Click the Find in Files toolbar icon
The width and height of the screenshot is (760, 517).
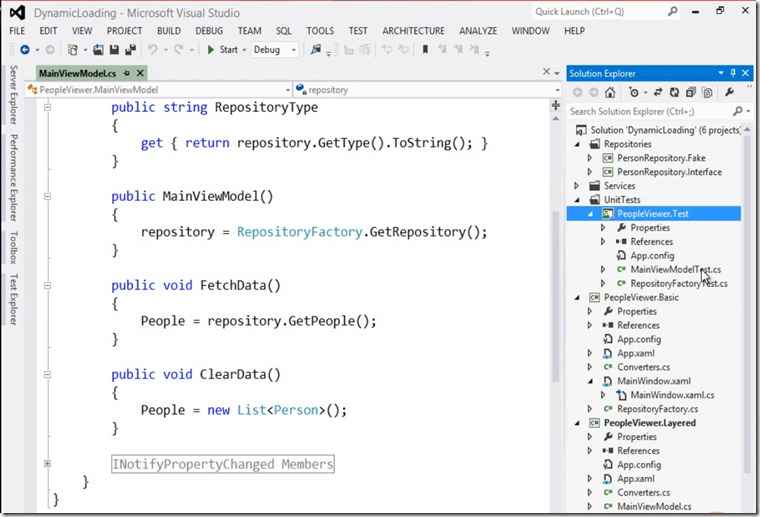click(316, 49)
